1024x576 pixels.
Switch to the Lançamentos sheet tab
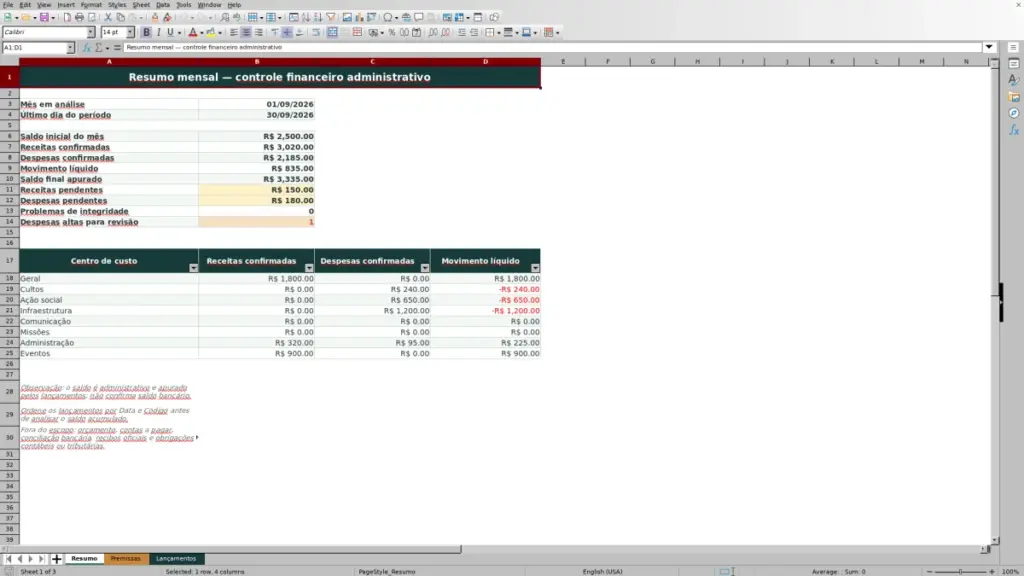pyautogui.click(x=176, y=559)
